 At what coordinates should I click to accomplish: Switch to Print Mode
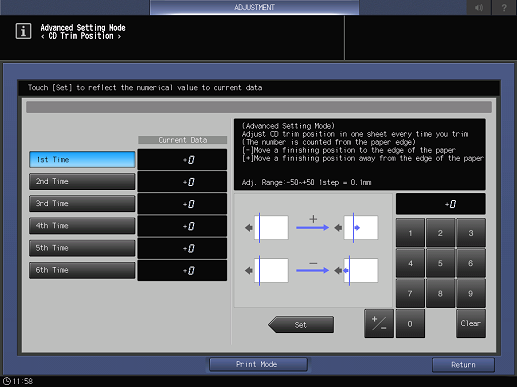click(x=258, y=364)
